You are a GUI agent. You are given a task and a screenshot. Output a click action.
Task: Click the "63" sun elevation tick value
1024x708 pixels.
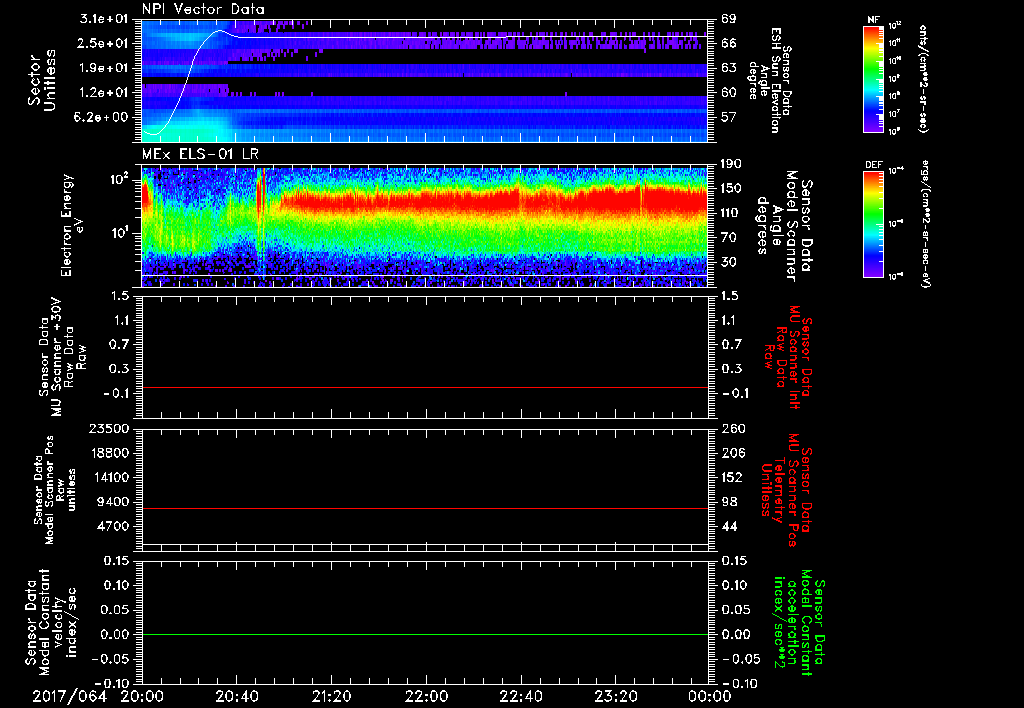click(x=729, y=68)
